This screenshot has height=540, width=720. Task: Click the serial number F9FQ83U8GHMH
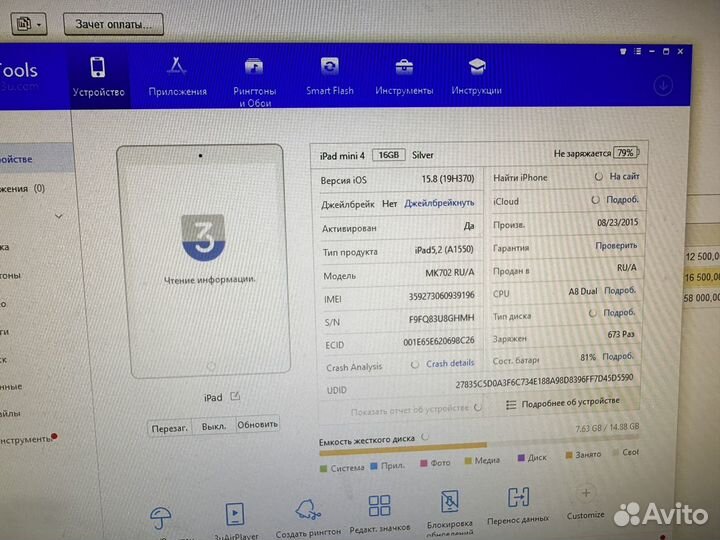coord(441,318)
